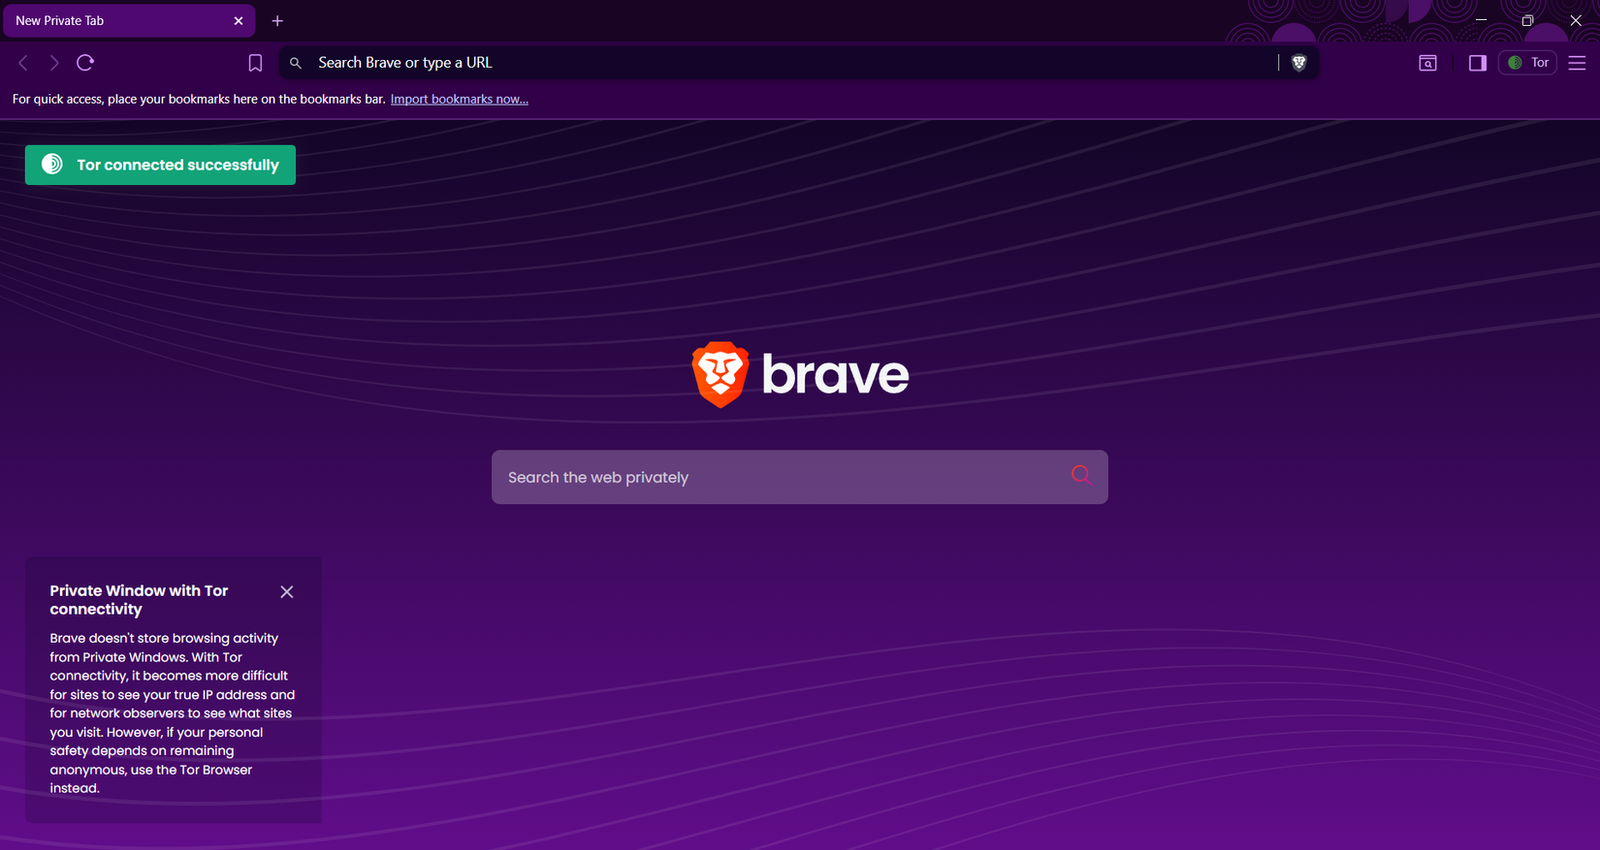Image resolution: width=1600 pixels, height=850 pixels.
Task: Toggle the sidebar panel
Action: (1477, 63)
